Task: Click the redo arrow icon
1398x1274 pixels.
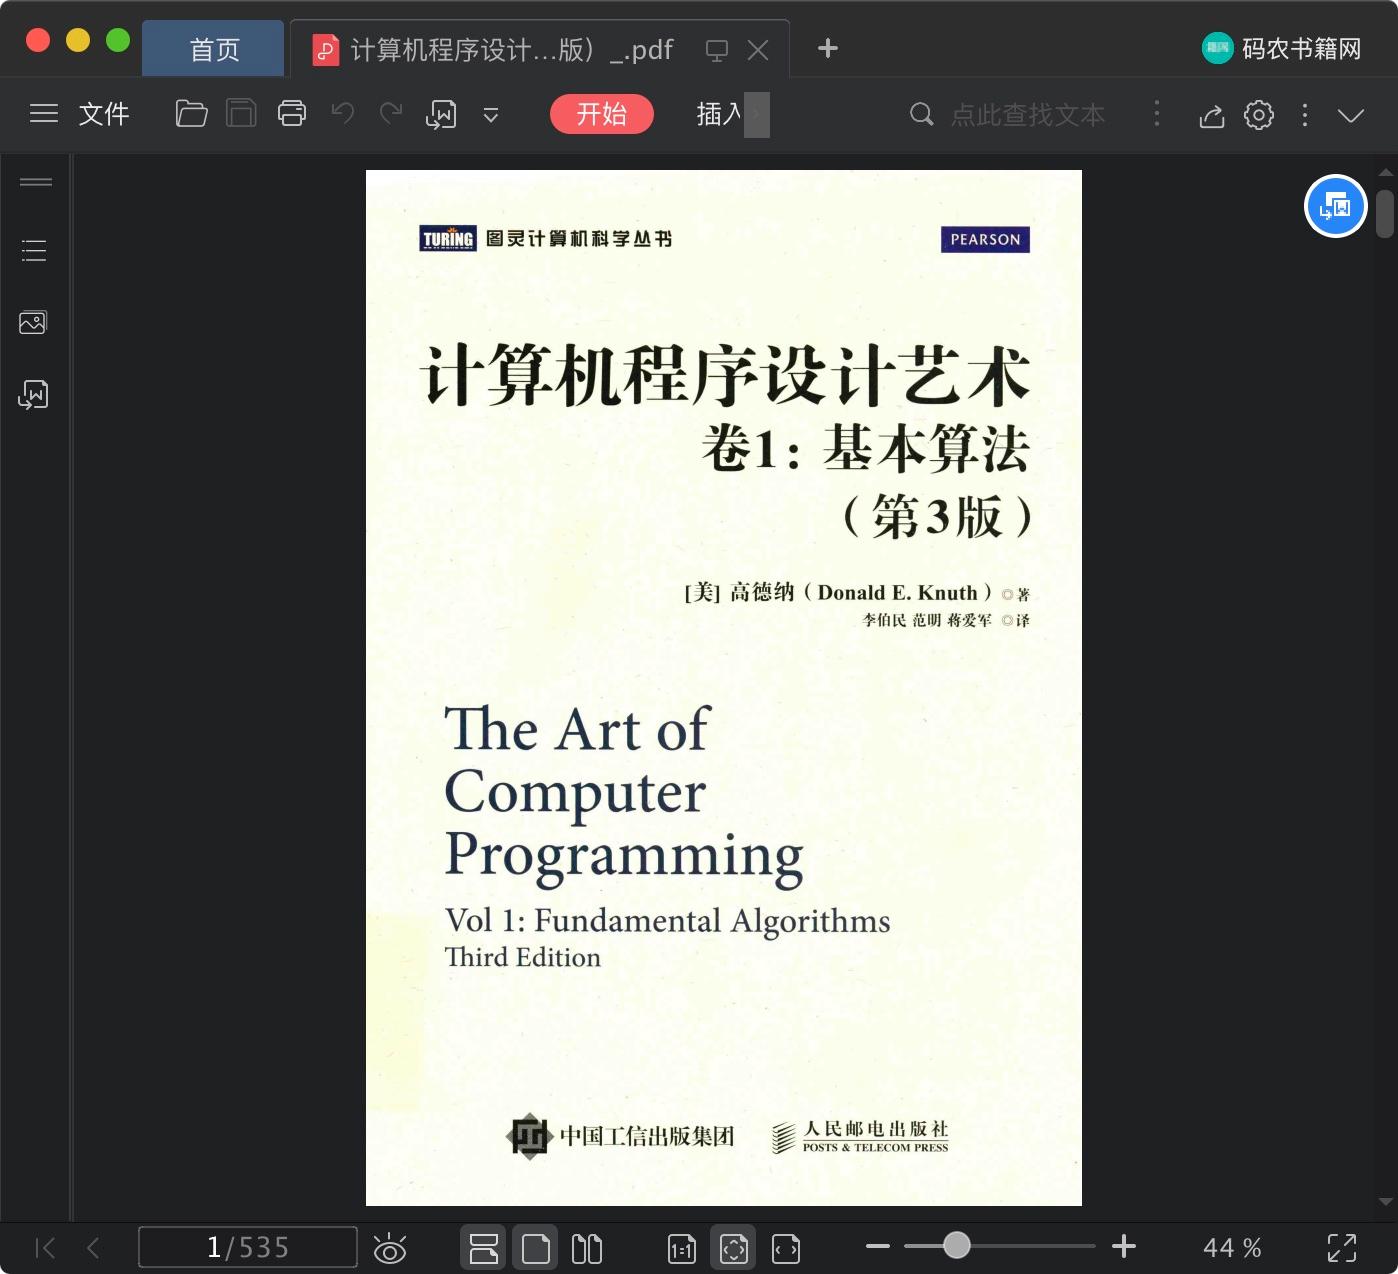Action: click(391, 113)
